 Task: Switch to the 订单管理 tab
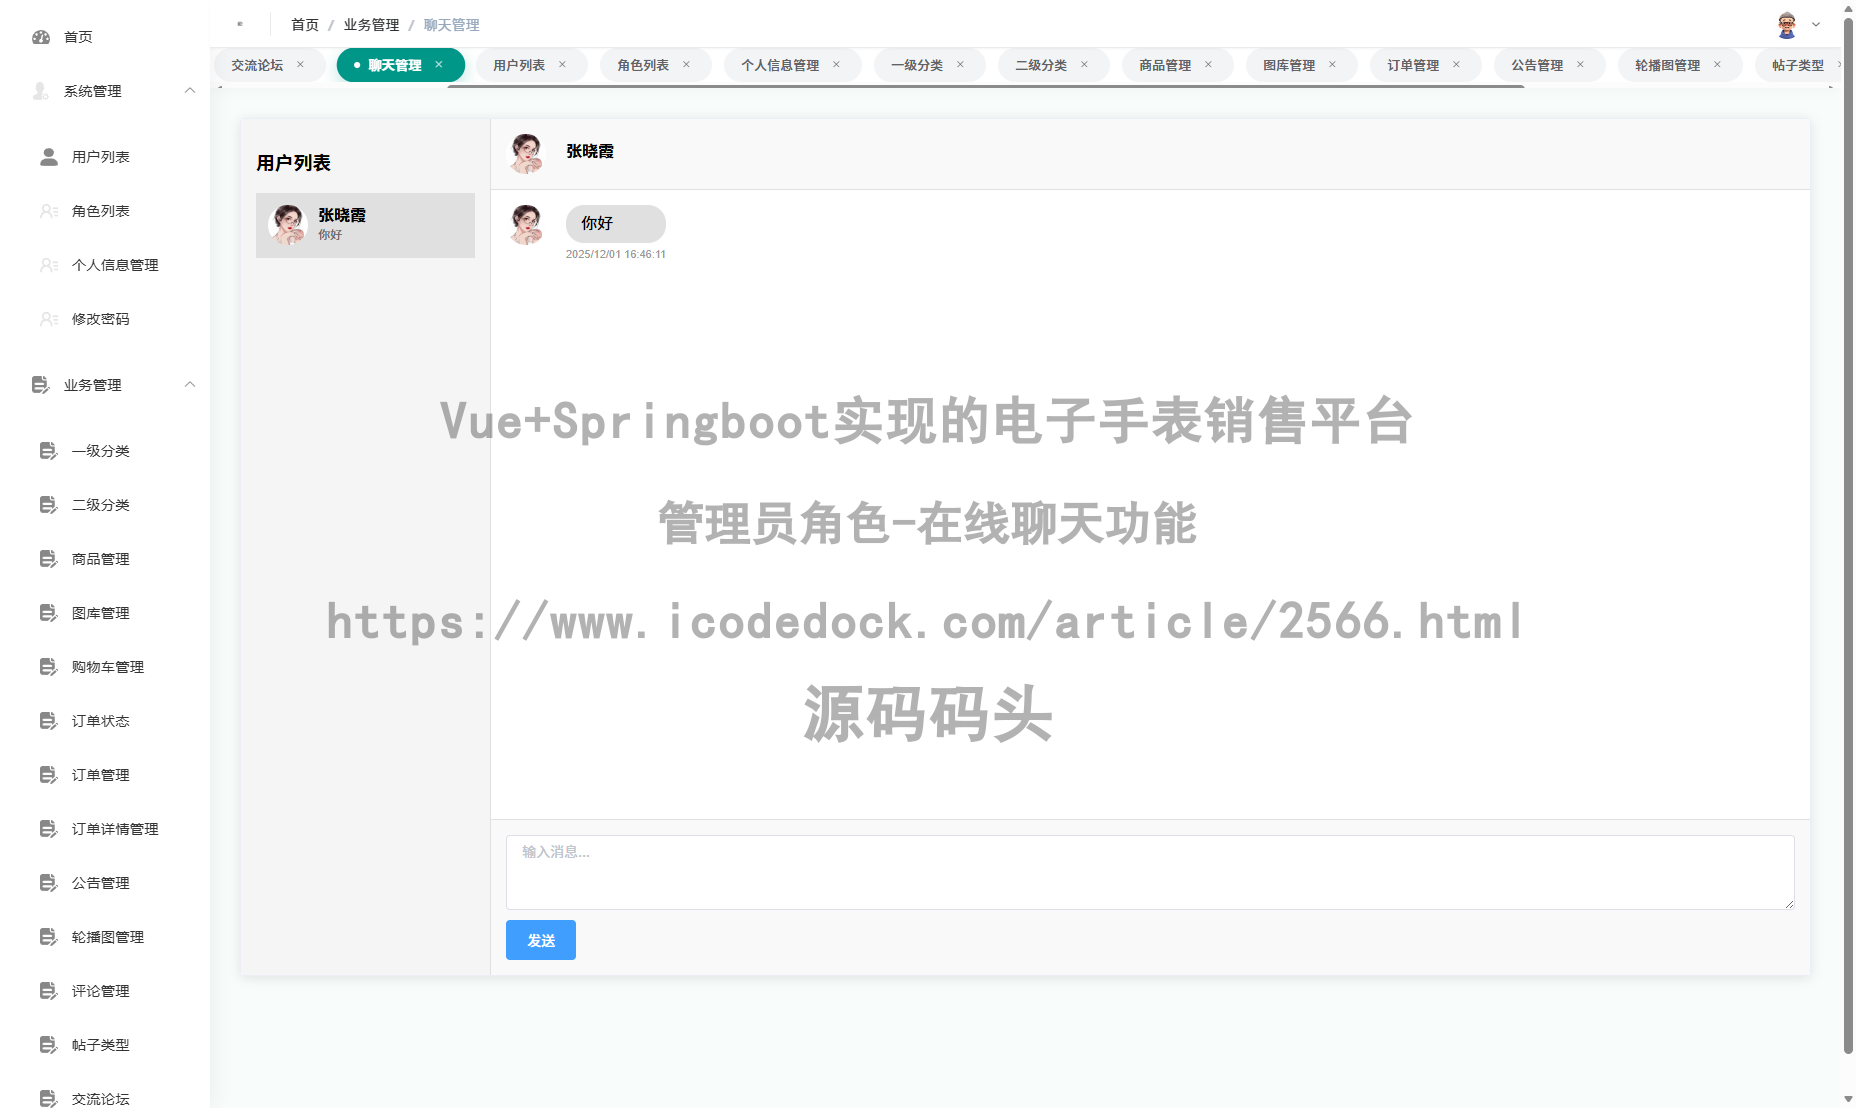click(1412, 65)
